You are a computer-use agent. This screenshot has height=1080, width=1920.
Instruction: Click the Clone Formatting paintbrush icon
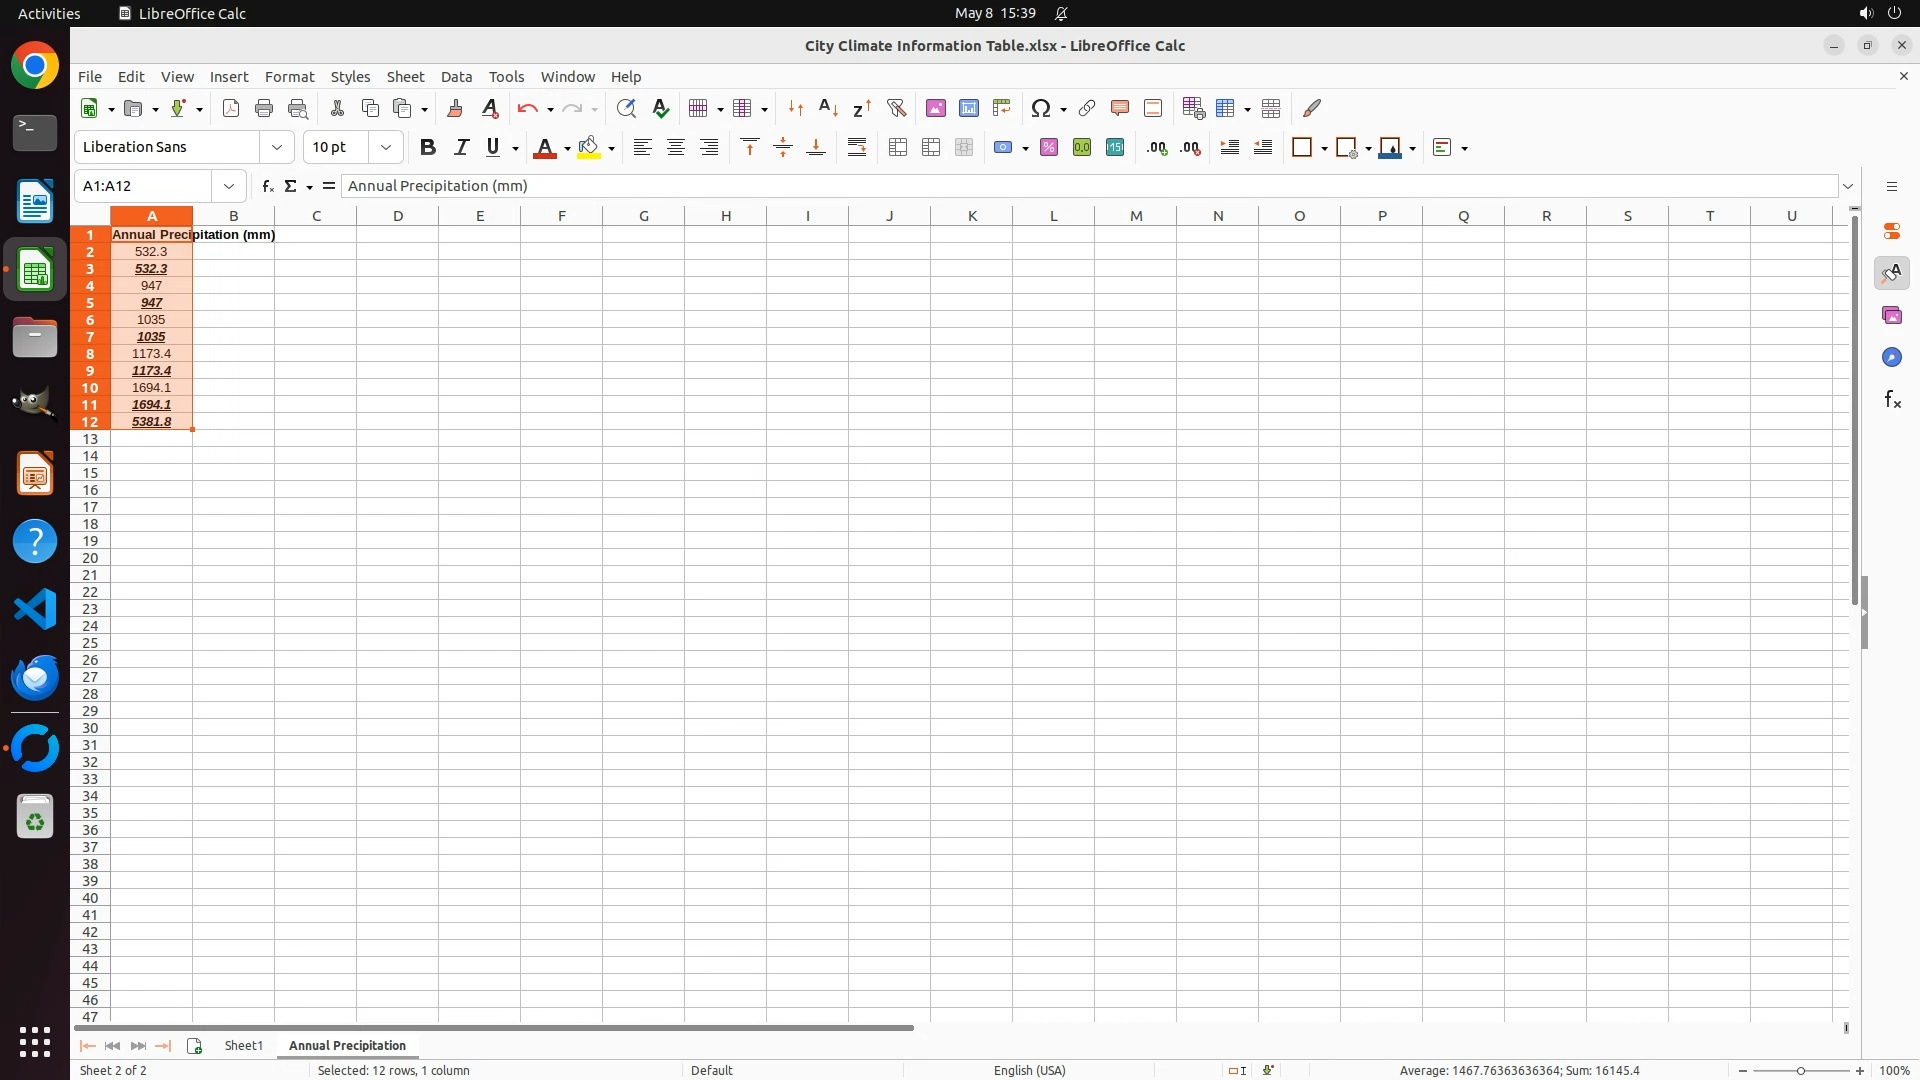pyautogui.click(x=455, y=108)
